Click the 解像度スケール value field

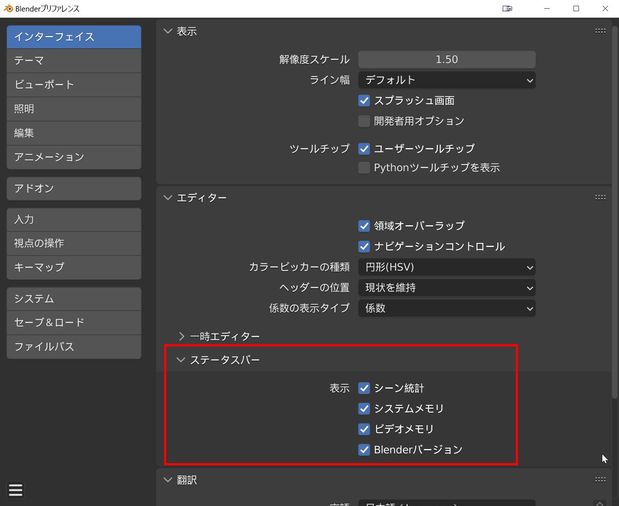447,60
